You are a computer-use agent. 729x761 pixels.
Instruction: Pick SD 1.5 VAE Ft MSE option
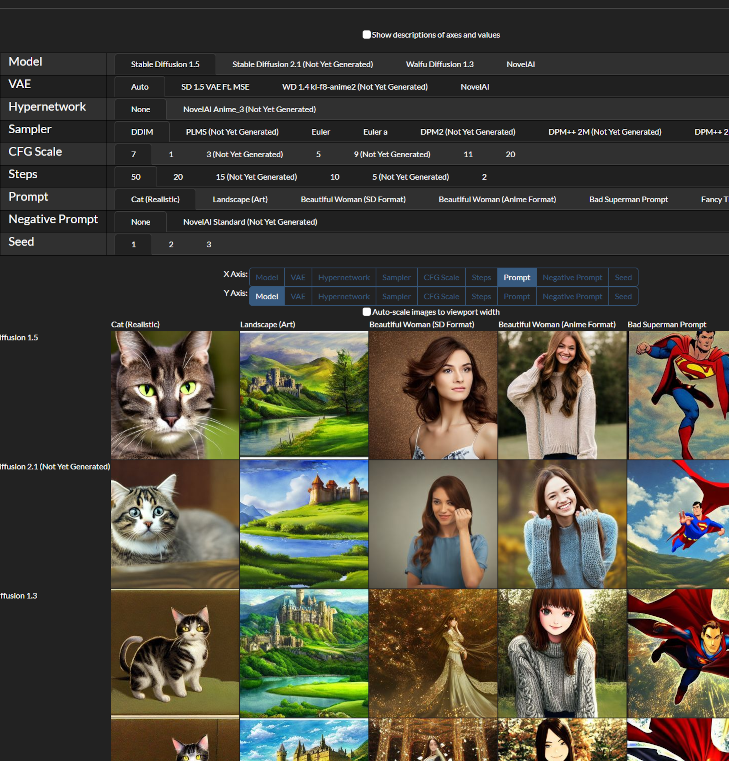pos(217,87)
